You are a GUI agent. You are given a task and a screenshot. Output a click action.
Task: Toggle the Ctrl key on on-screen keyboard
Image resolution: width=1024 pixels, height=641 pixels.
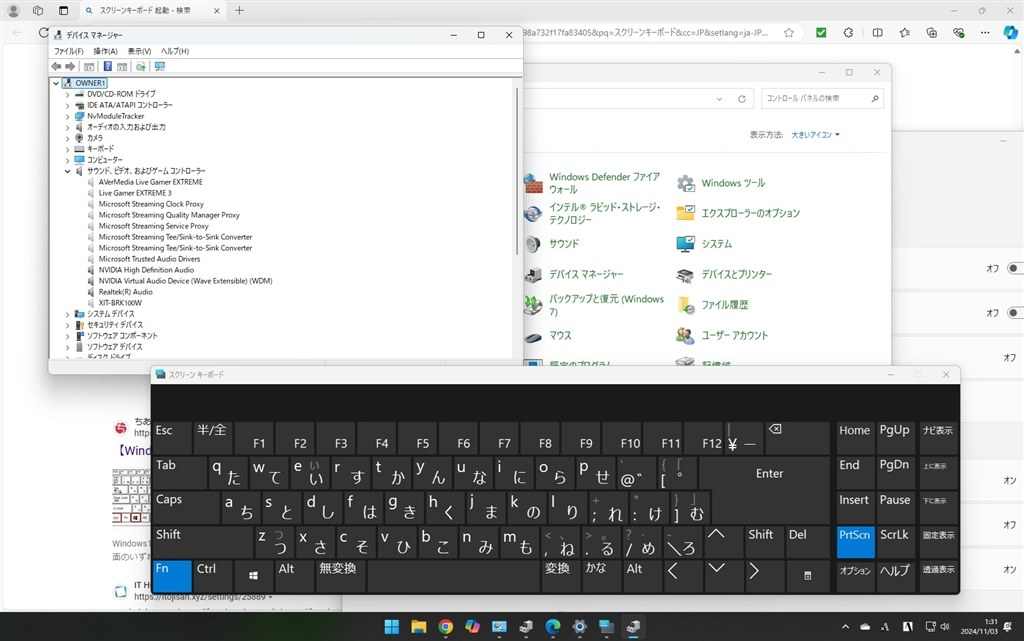click(212, 576)
